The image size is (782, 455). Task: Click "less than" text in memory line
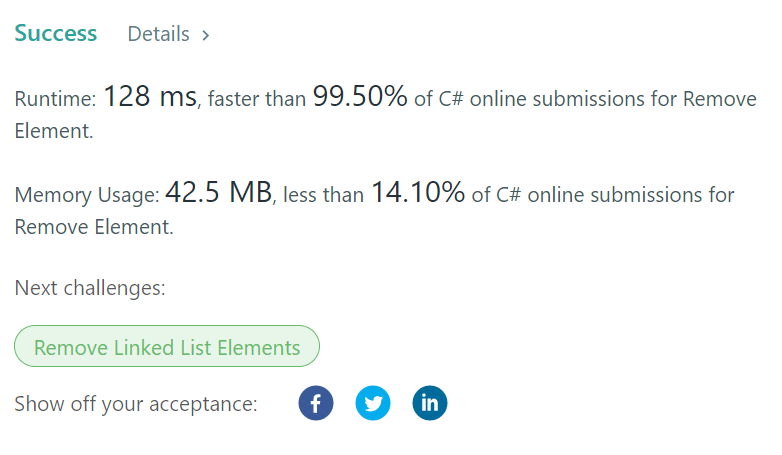[323, 195]
